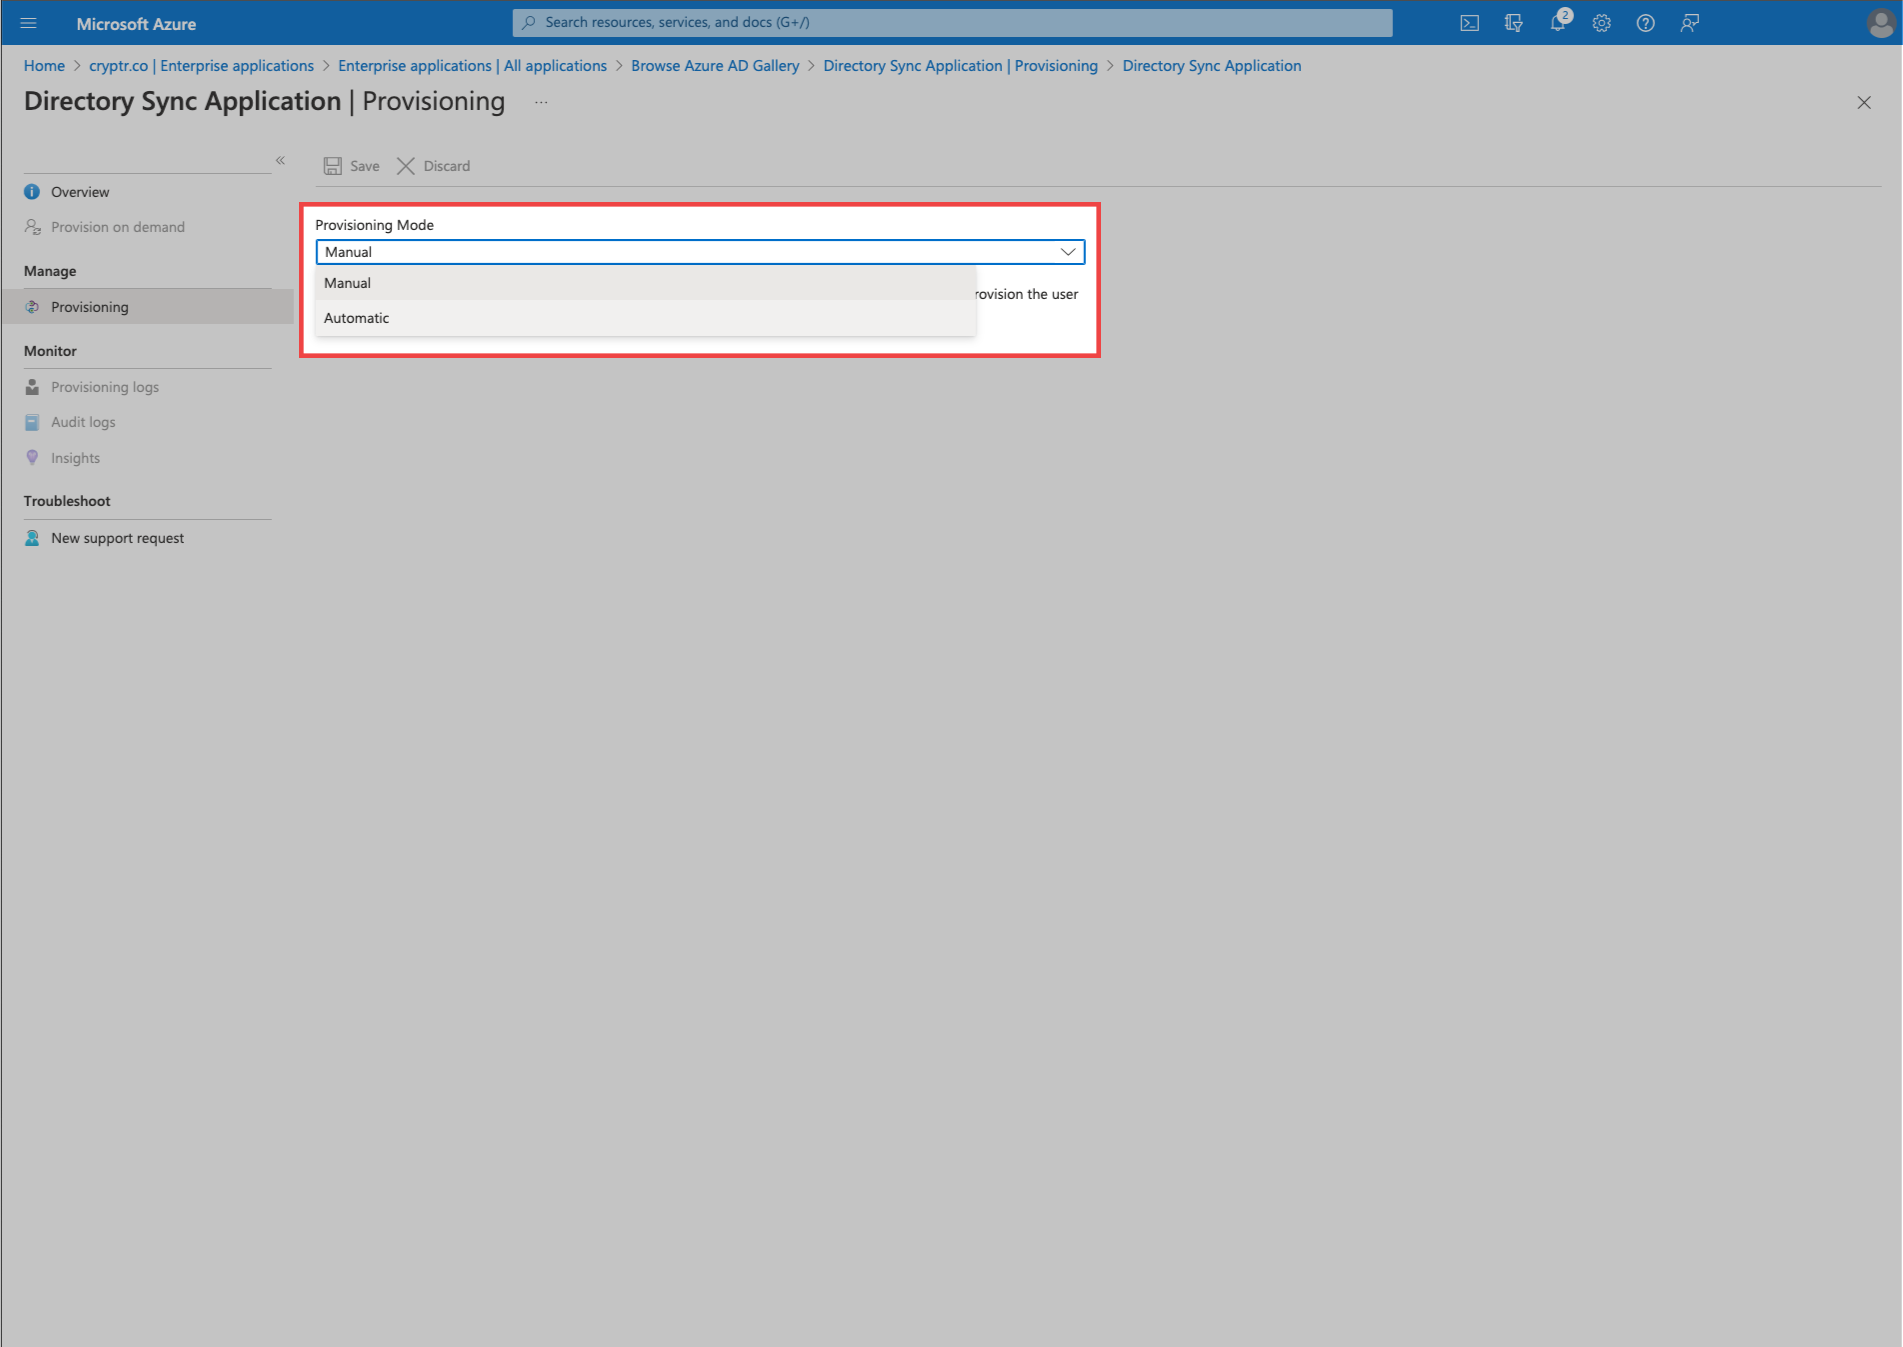
Task: Select Automatic from the dropdown list
Action: pos(645,318)
